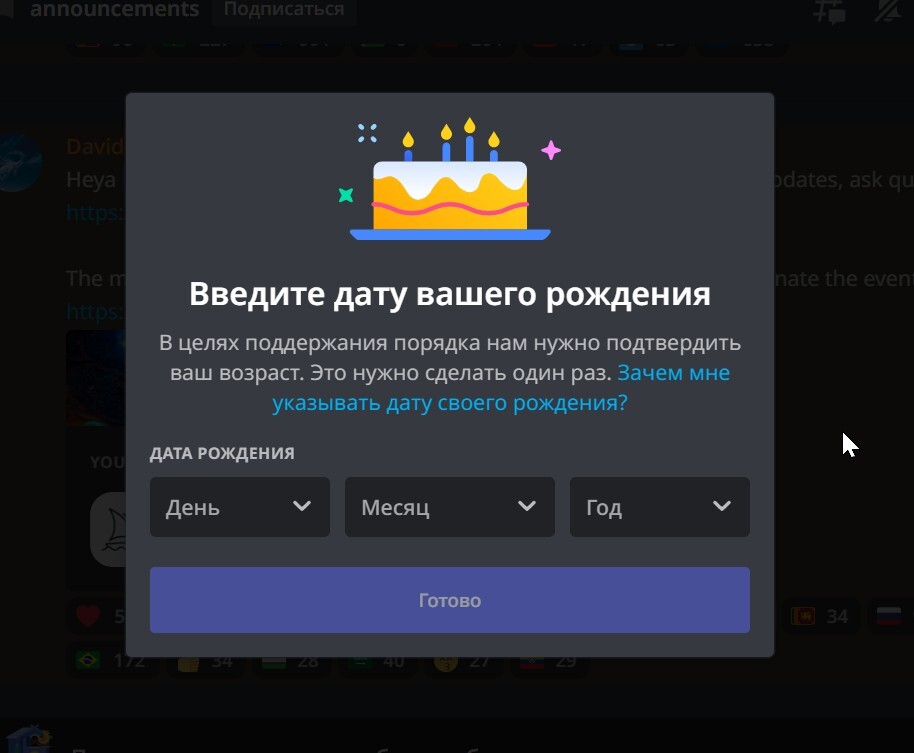Image resolution: width=914 pixels, height=753 pixels.
Task: Click the sailboat logo icon behind the dialog
Action: 110,529
